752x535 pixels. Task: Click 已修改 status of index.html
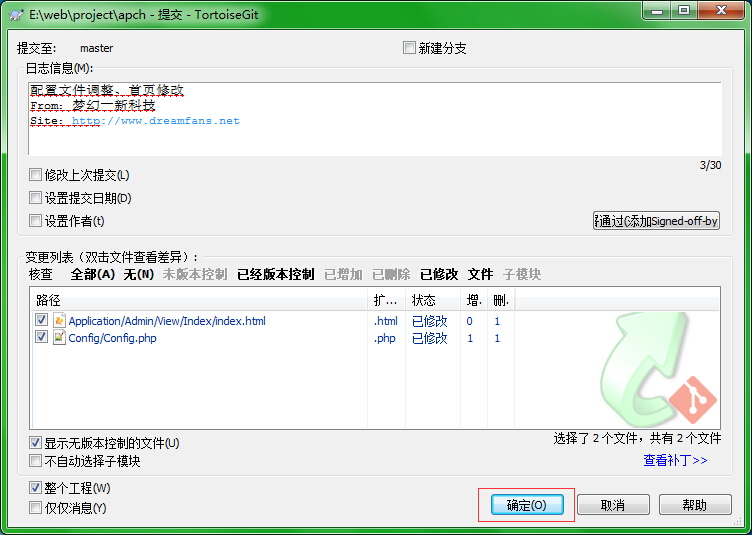[430, 321]
